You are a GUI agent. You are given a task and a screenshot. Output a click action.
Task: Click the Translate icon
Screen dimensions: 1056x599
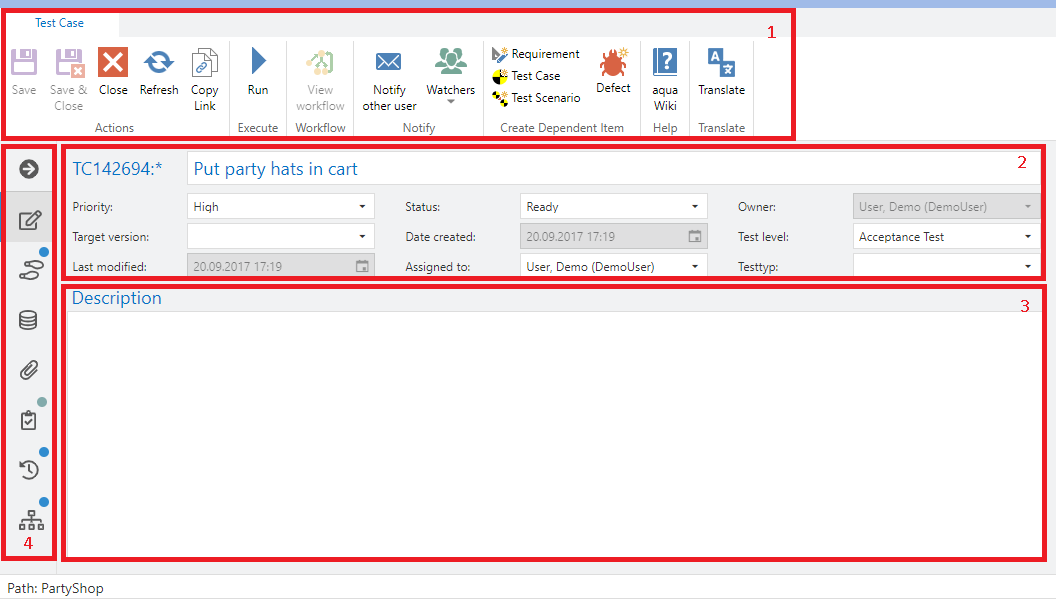[721, 64]
